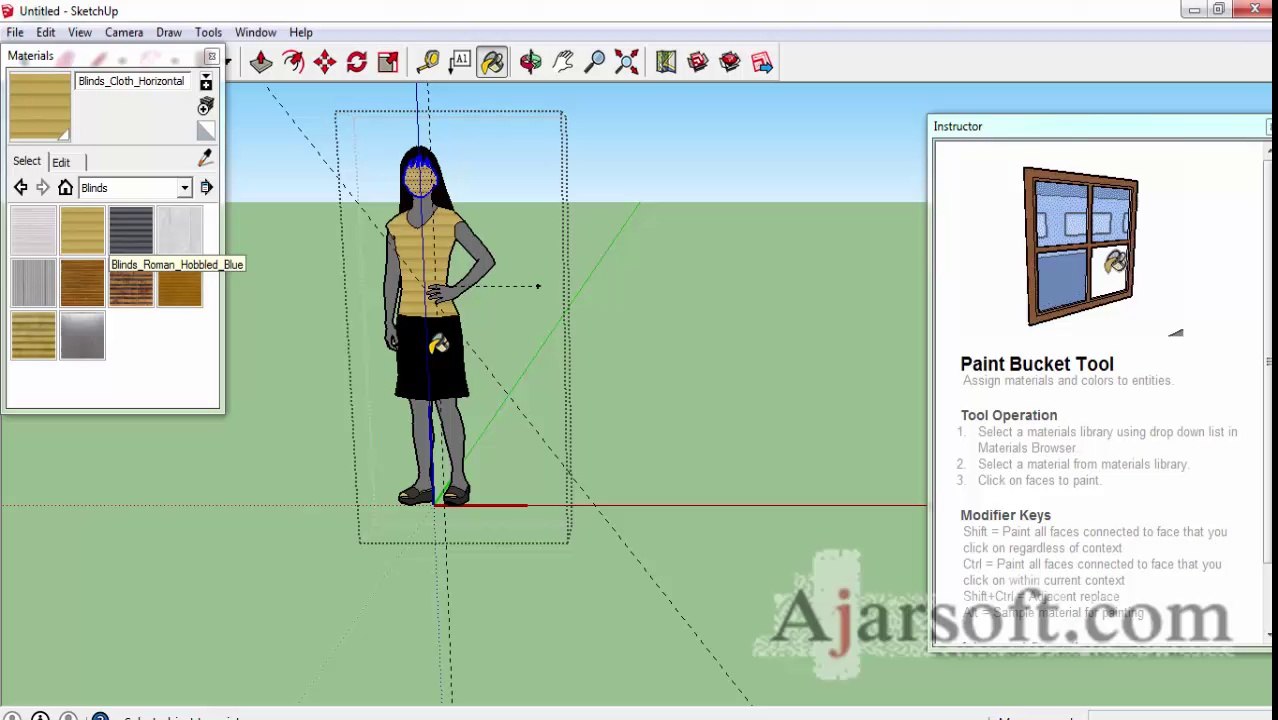Choose the gray vertical blinds swatch
1278x720 pixels.
coord(34,283)
